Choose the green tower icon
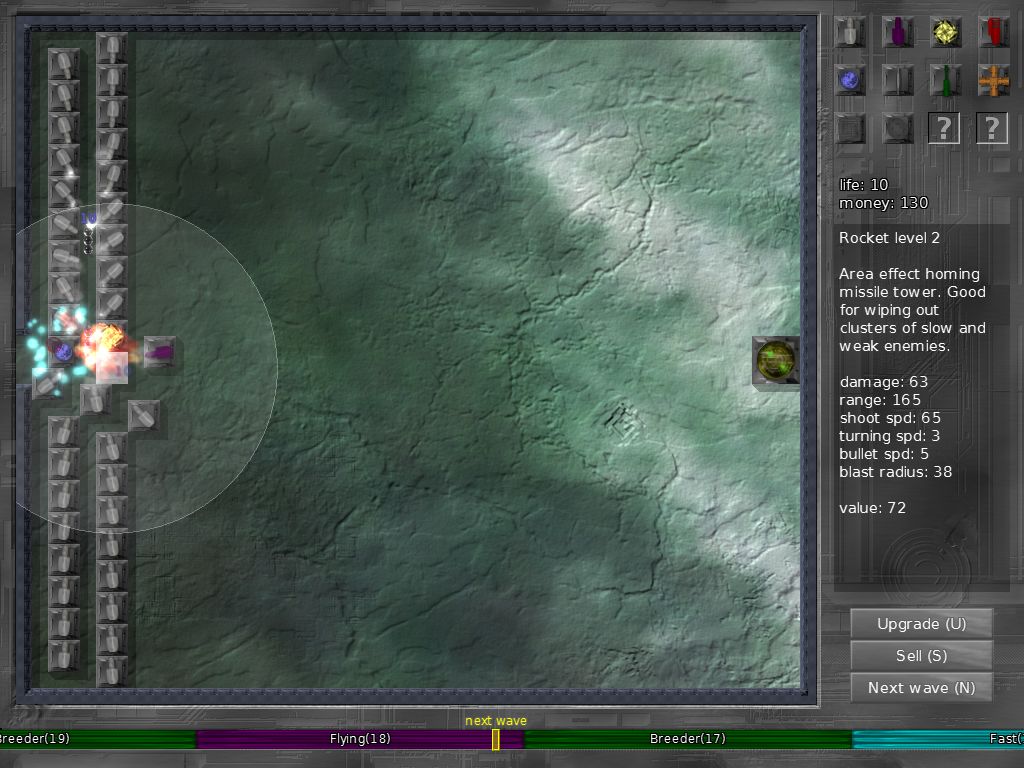 (946, 80)
